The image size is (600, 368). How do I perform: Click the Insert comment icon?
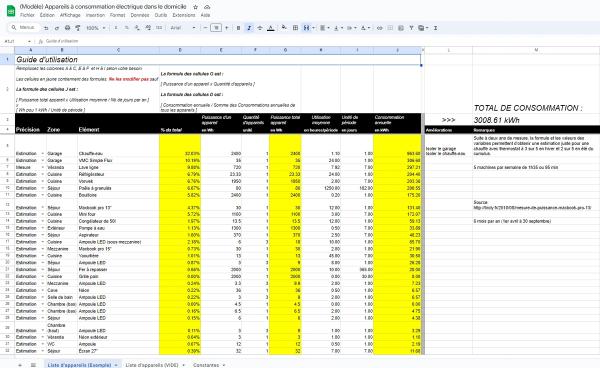[x=390, y=28]
